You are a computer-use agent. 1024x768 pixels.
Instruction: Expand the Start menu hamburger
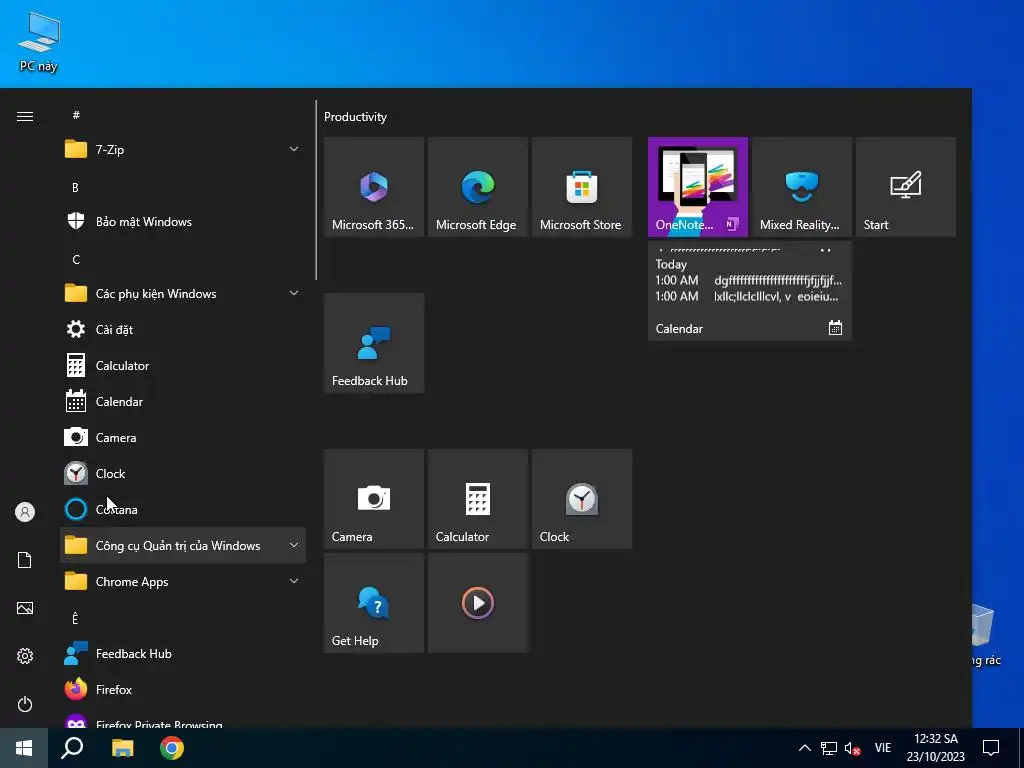pyautogui.click(x=25, y=116)
